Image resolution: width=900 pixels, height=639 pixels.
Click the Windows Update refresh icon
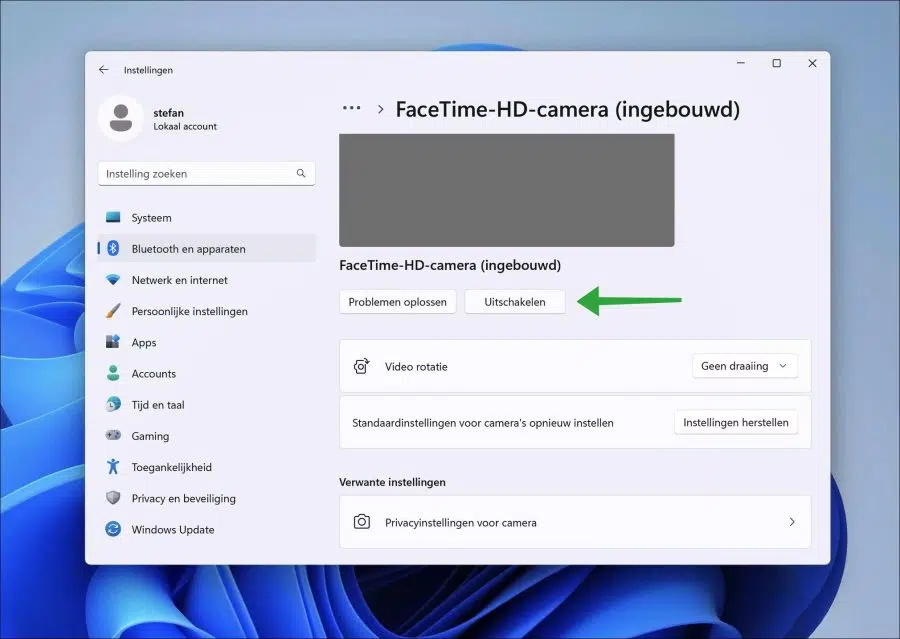click(x=113, y=529)
